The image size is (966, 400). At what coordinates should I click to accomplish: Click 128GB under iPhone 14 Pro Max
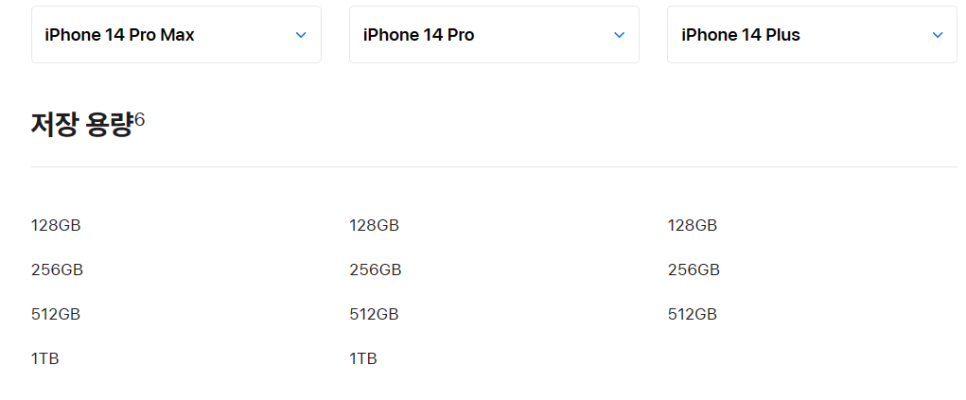56,226
